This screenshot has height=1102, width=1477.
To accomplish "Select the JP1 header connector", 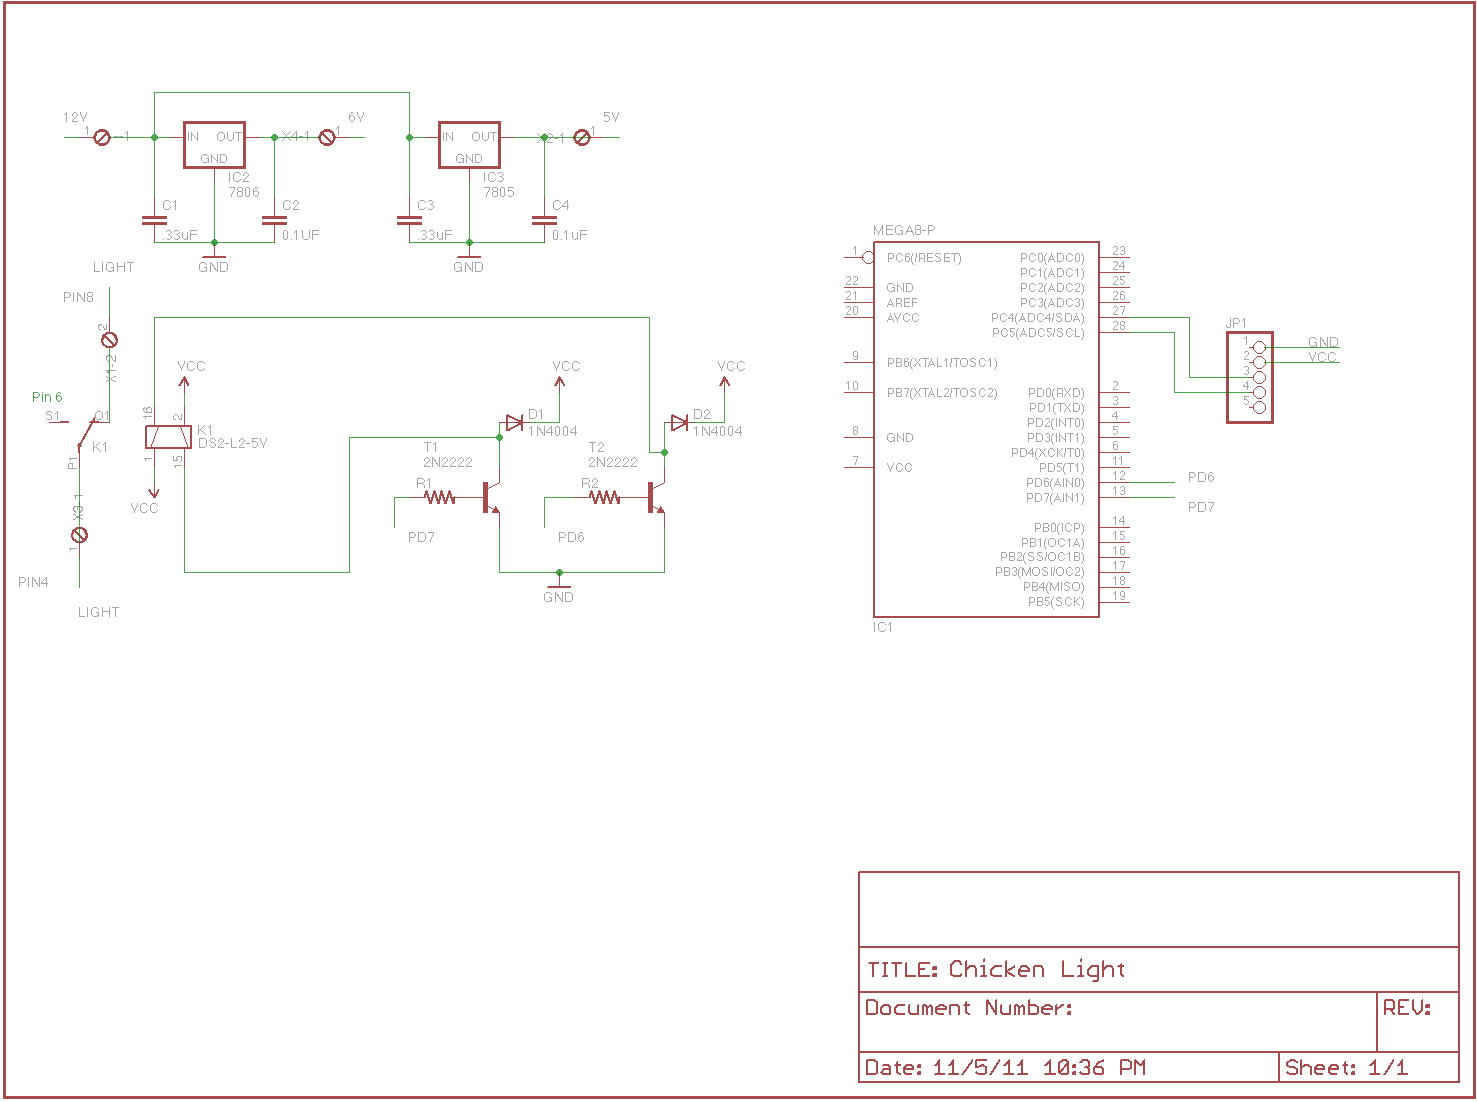I will [1250, 378].
